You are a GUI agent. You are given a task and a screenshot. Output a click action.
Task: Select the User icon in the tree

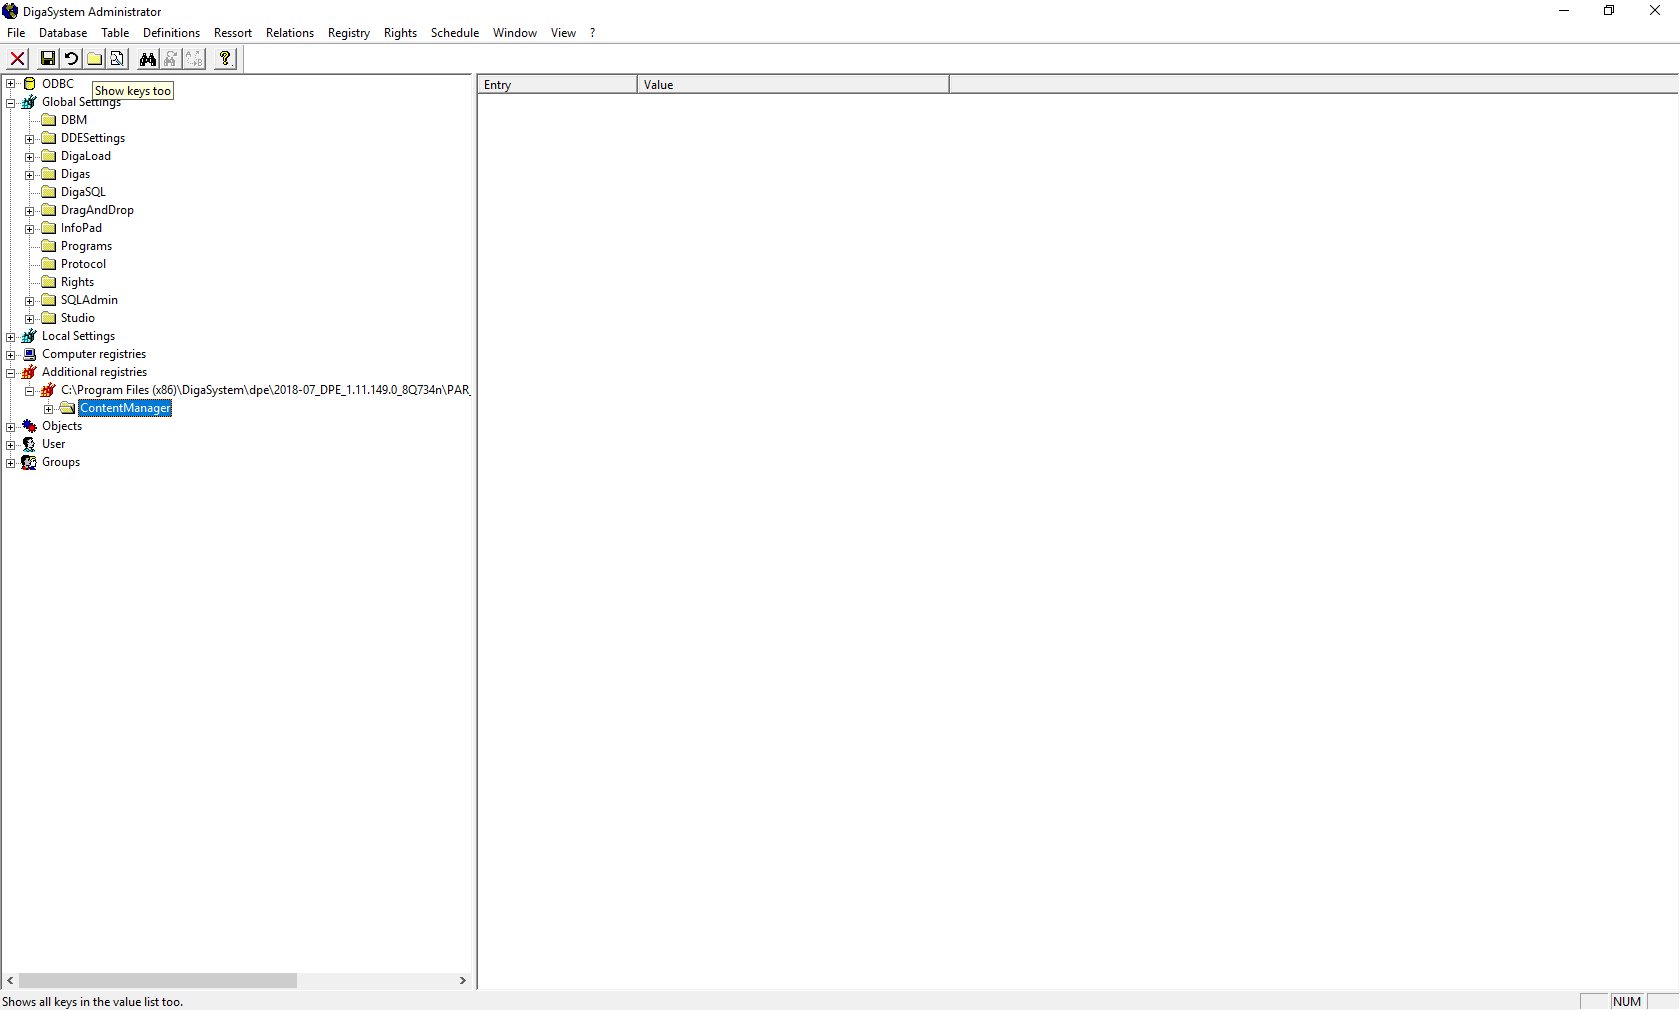30,444
